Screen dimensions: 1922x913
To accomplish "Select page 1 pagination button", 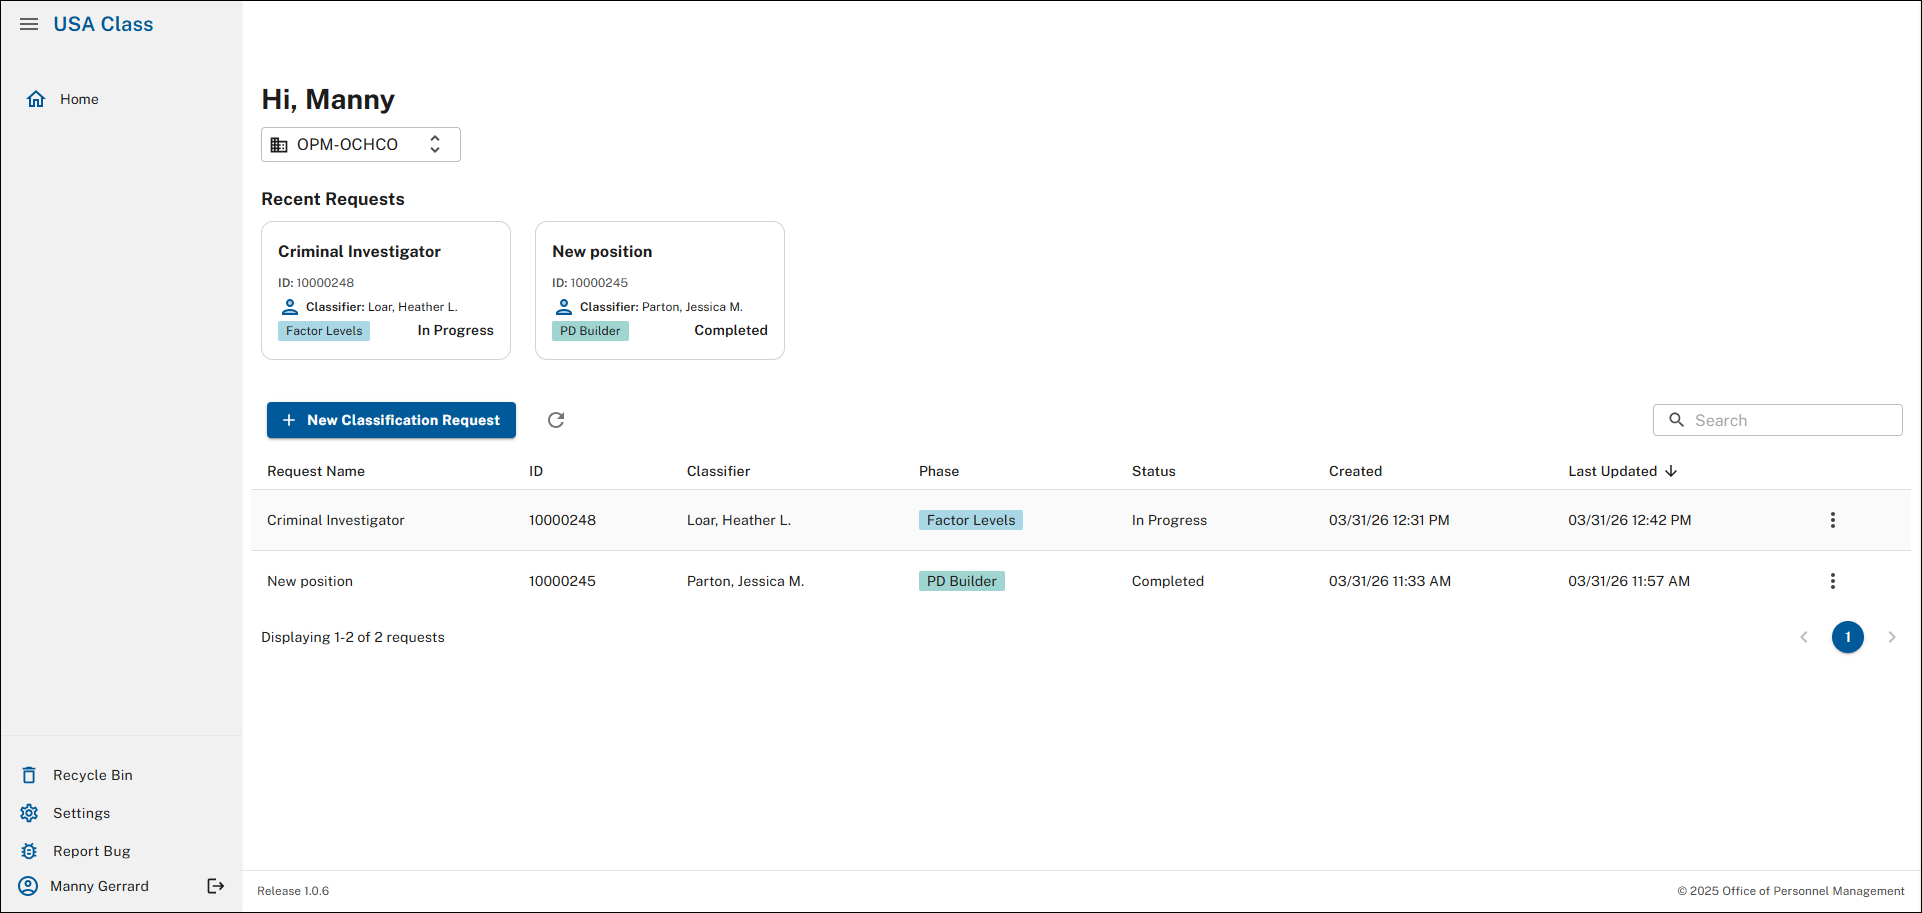I will [x=1848, y=637].
